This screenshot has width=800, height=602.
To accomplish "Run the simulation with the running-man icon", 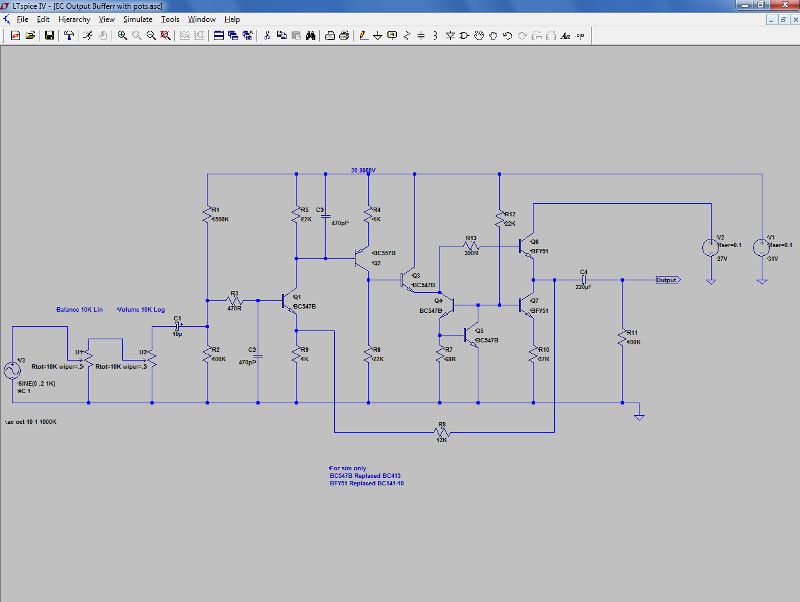I will point(88,36).
